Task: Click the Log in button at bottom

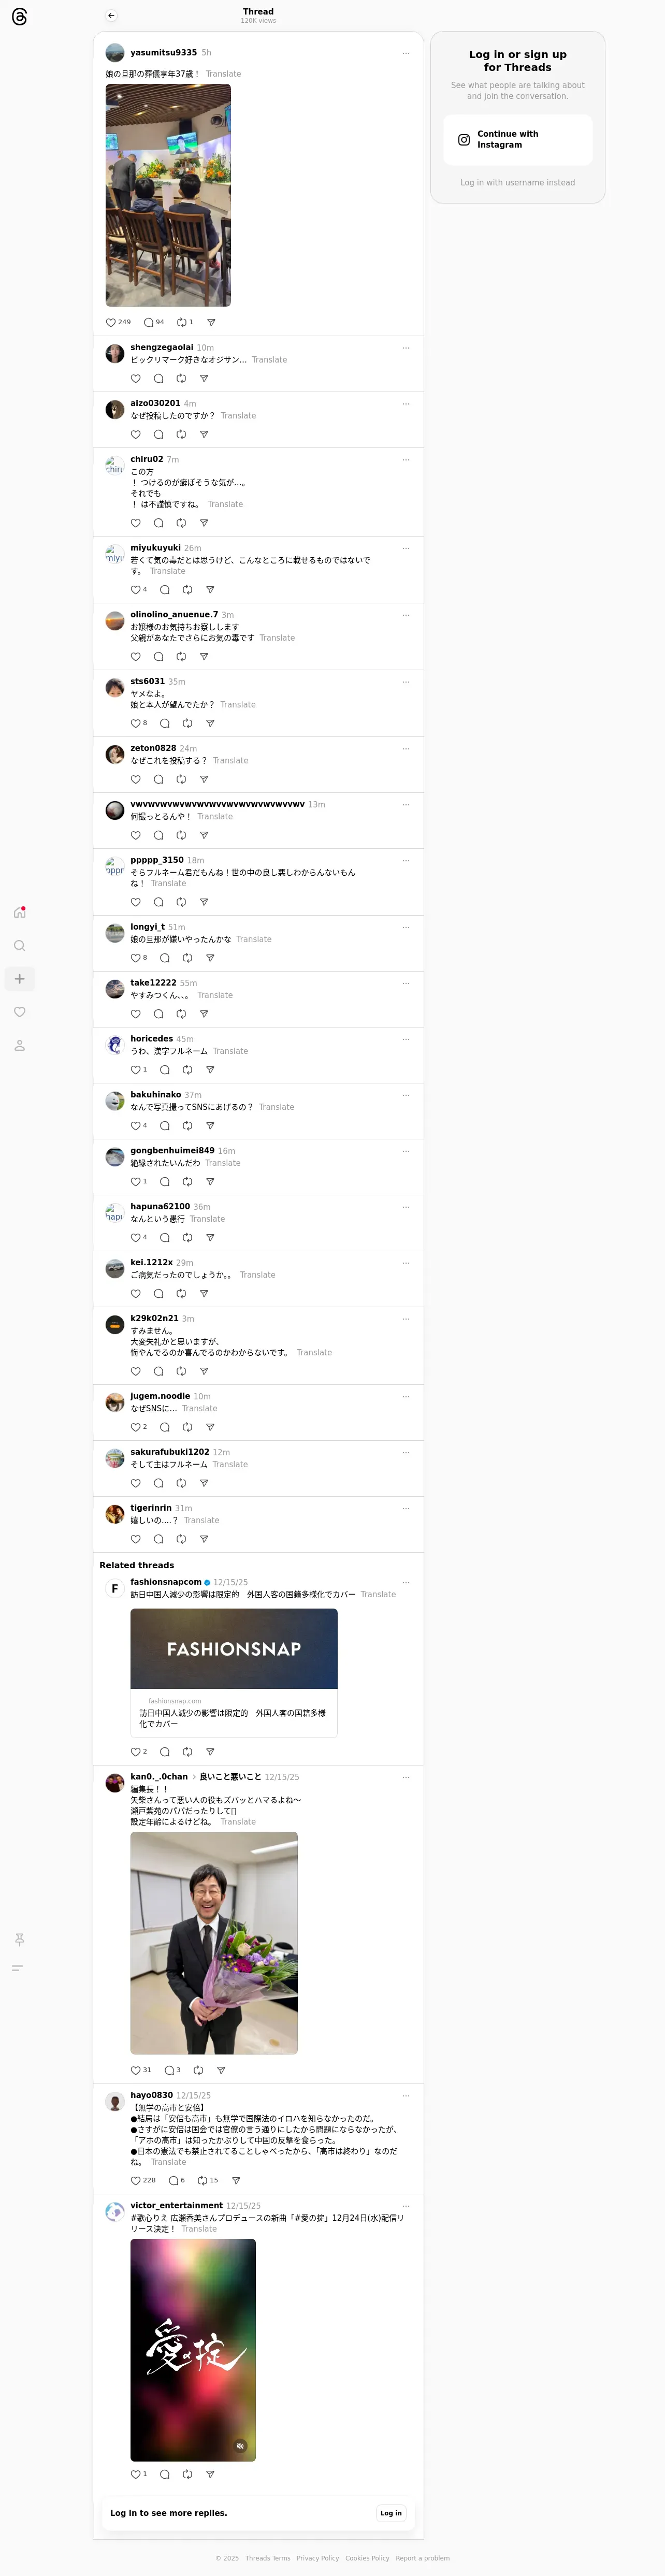Action: pyautogui.click(x=391, y=2512)
